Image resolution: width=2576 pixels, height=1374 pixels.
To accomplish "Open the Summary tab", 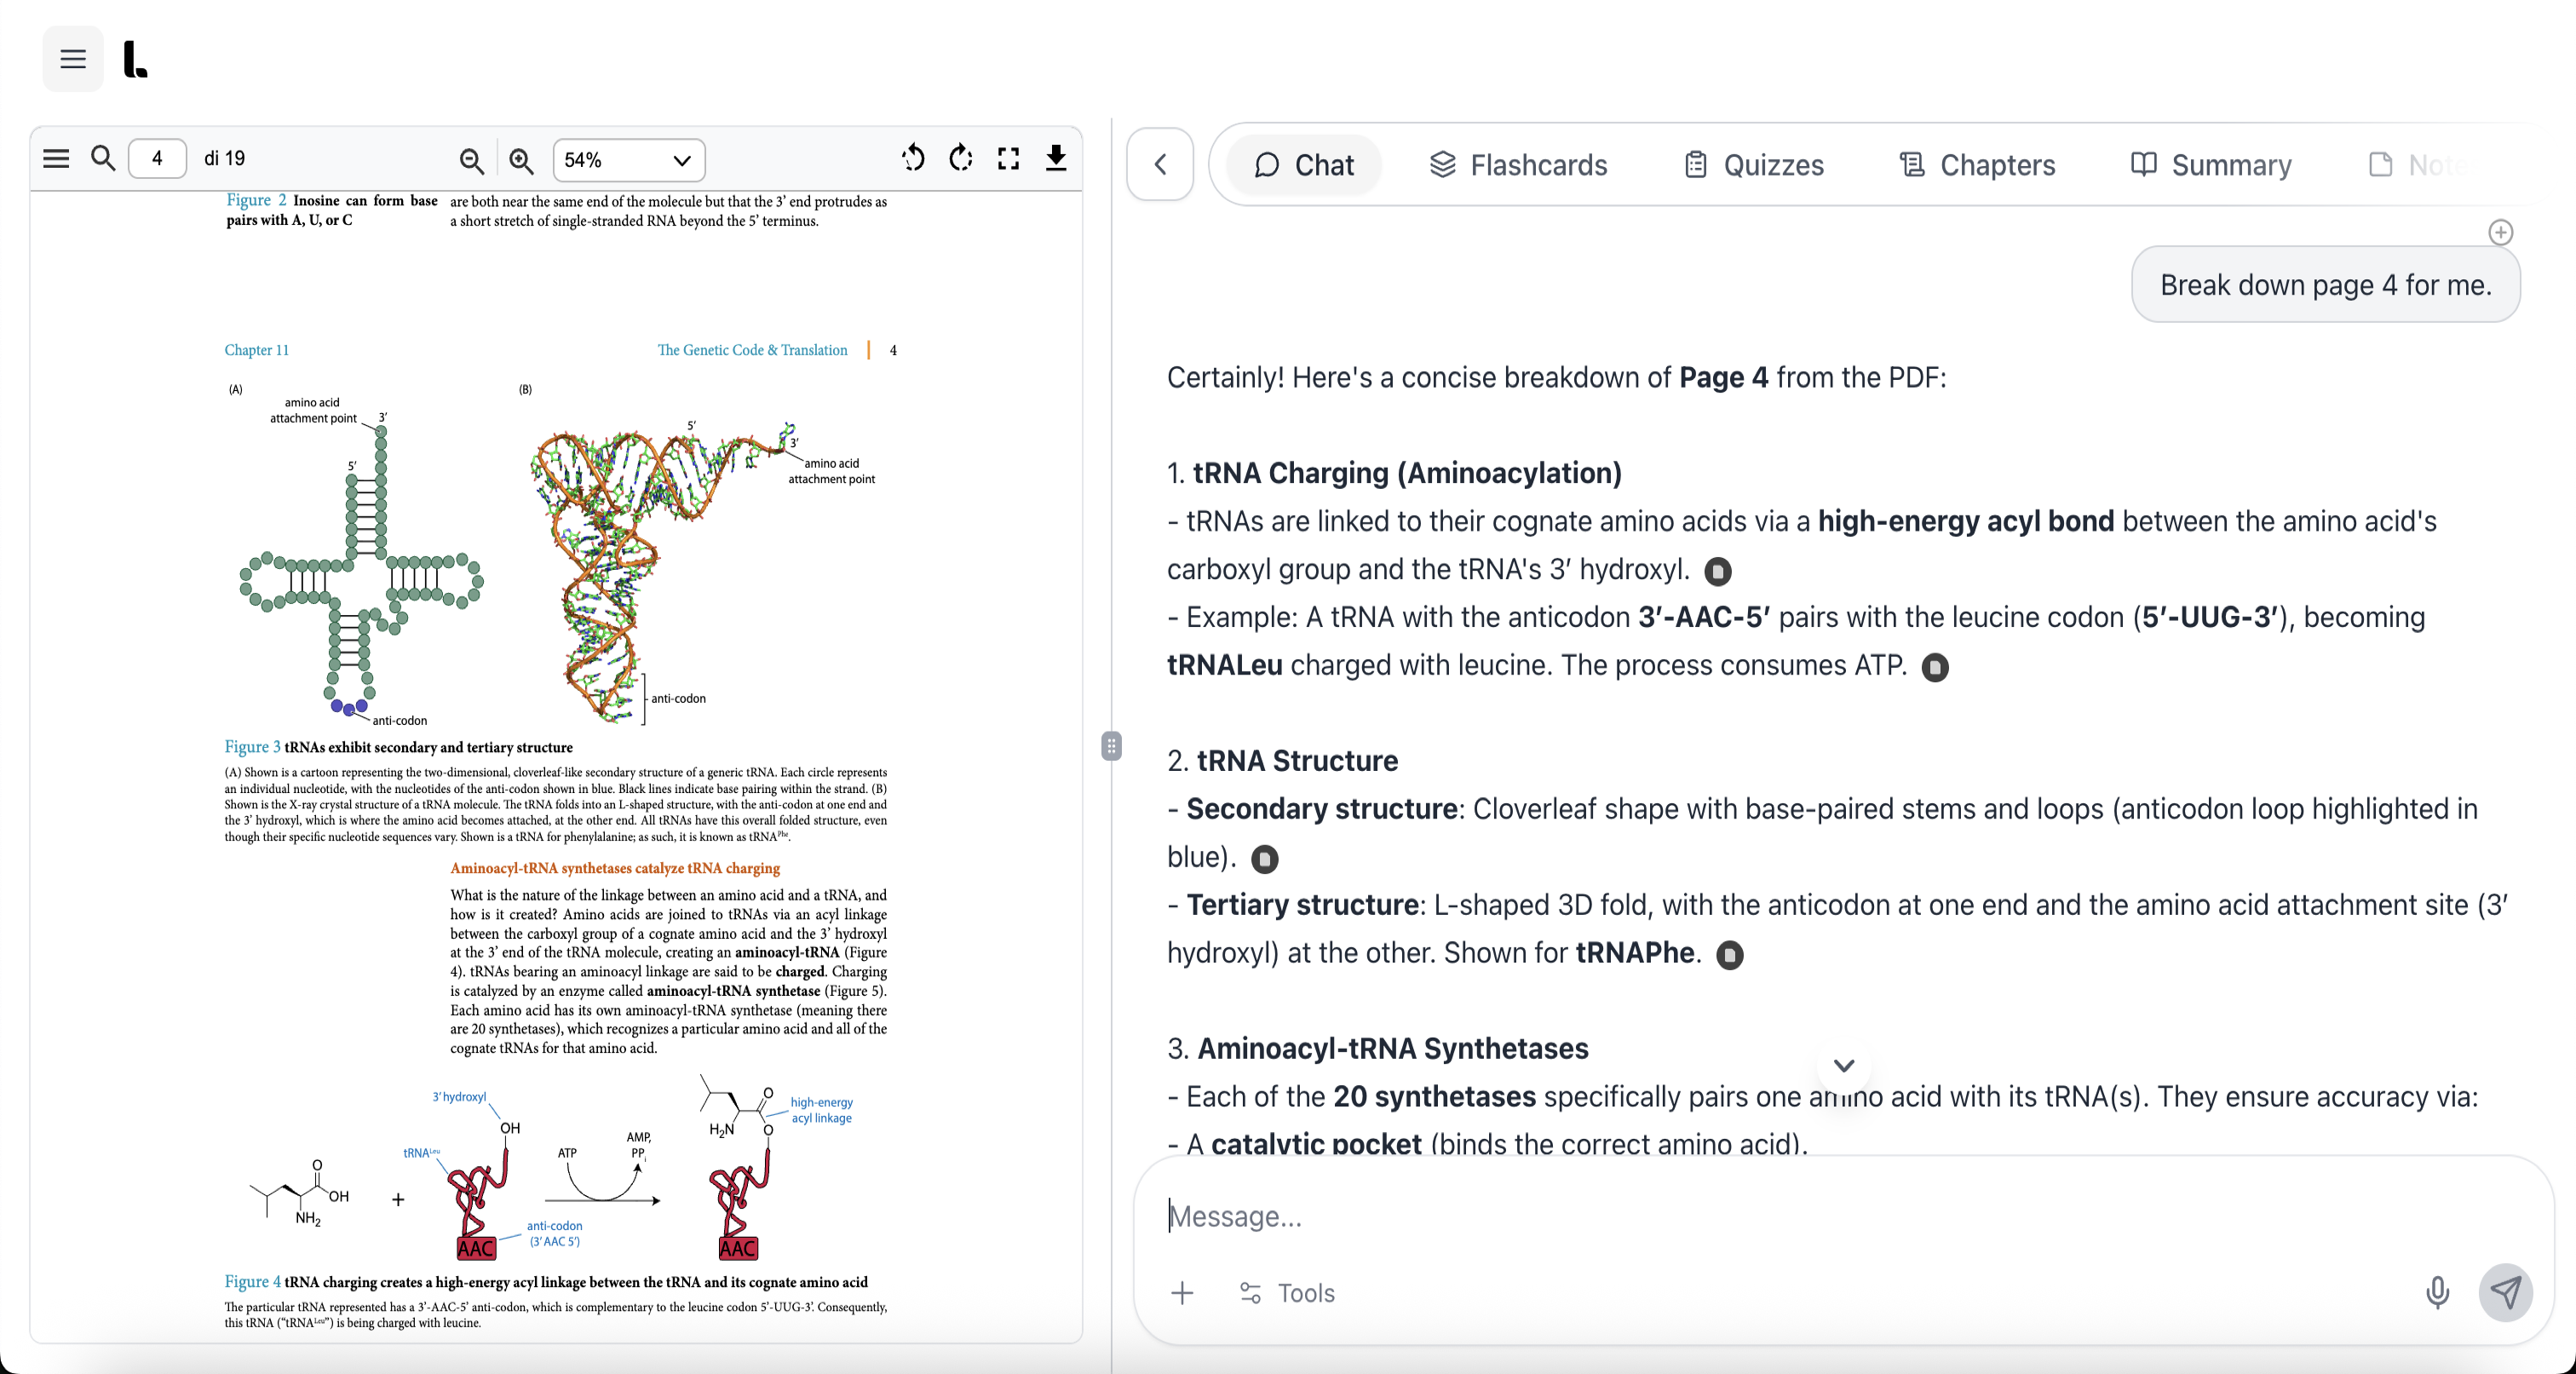I will click(2211, 165).
